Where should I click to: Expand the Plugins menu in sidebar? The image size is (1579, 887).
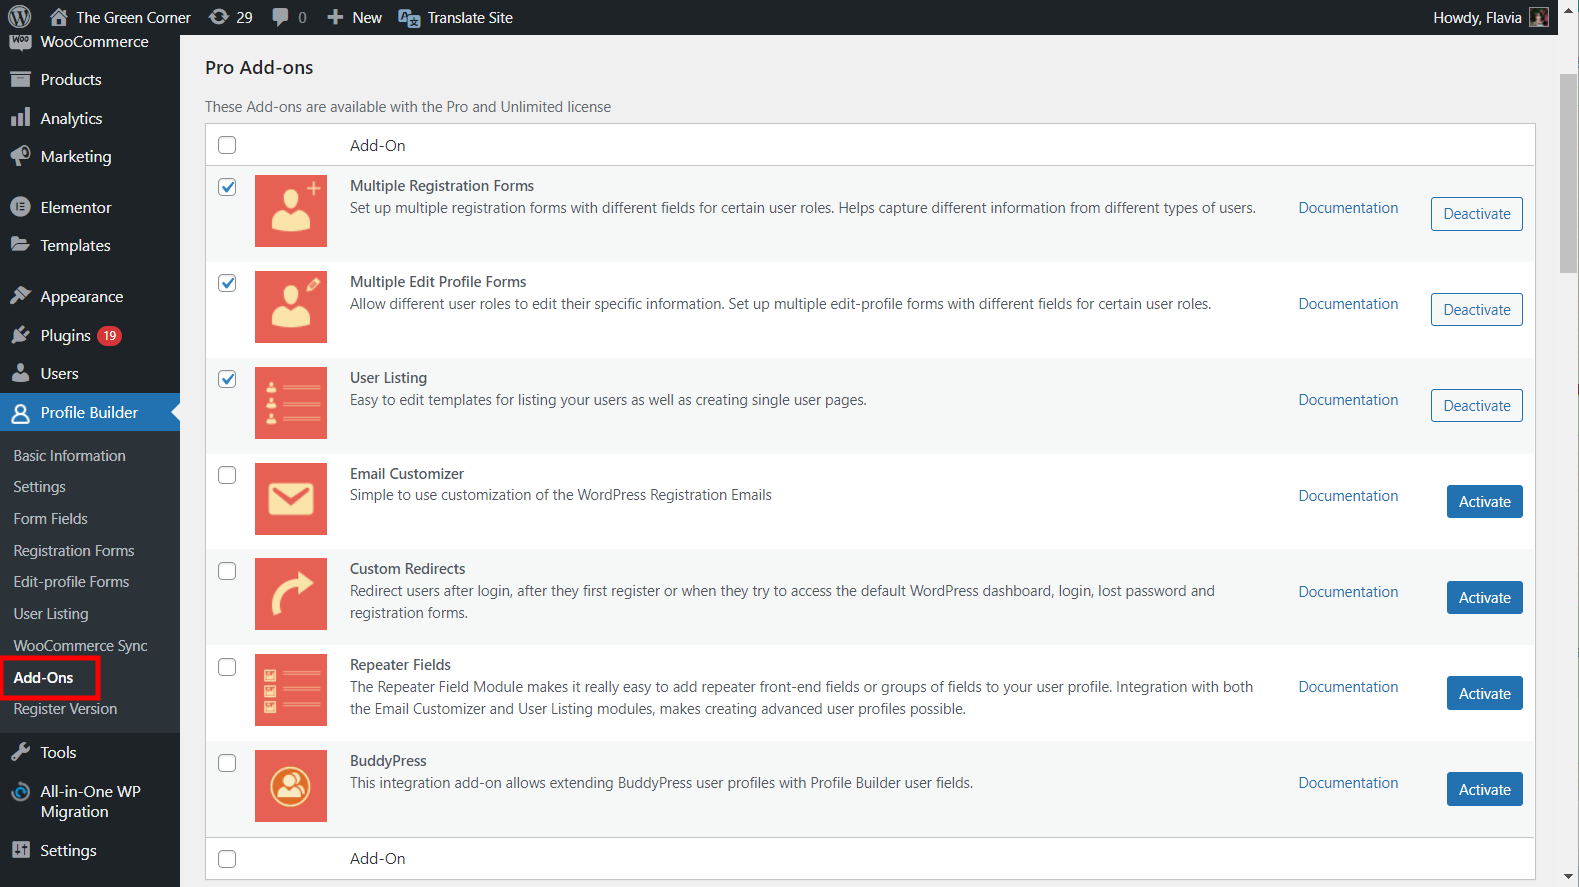66,336
